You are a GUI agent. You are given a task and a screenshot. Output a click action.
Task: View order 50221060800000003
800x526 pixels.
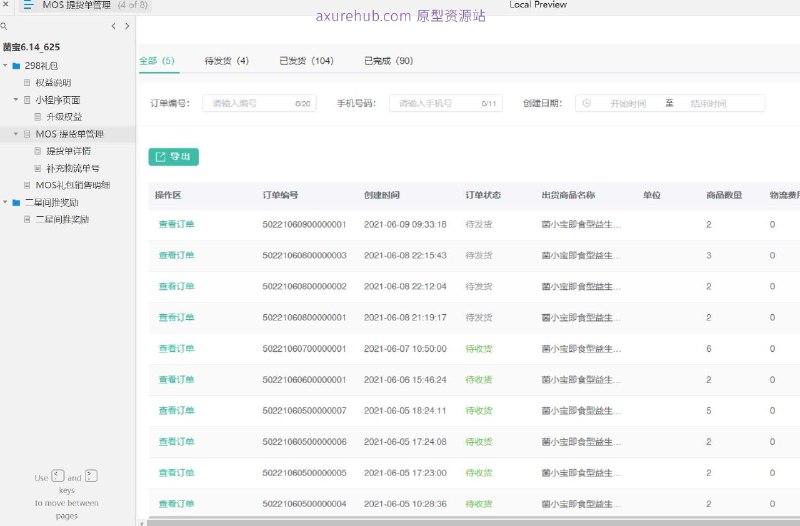pos(177,255)
